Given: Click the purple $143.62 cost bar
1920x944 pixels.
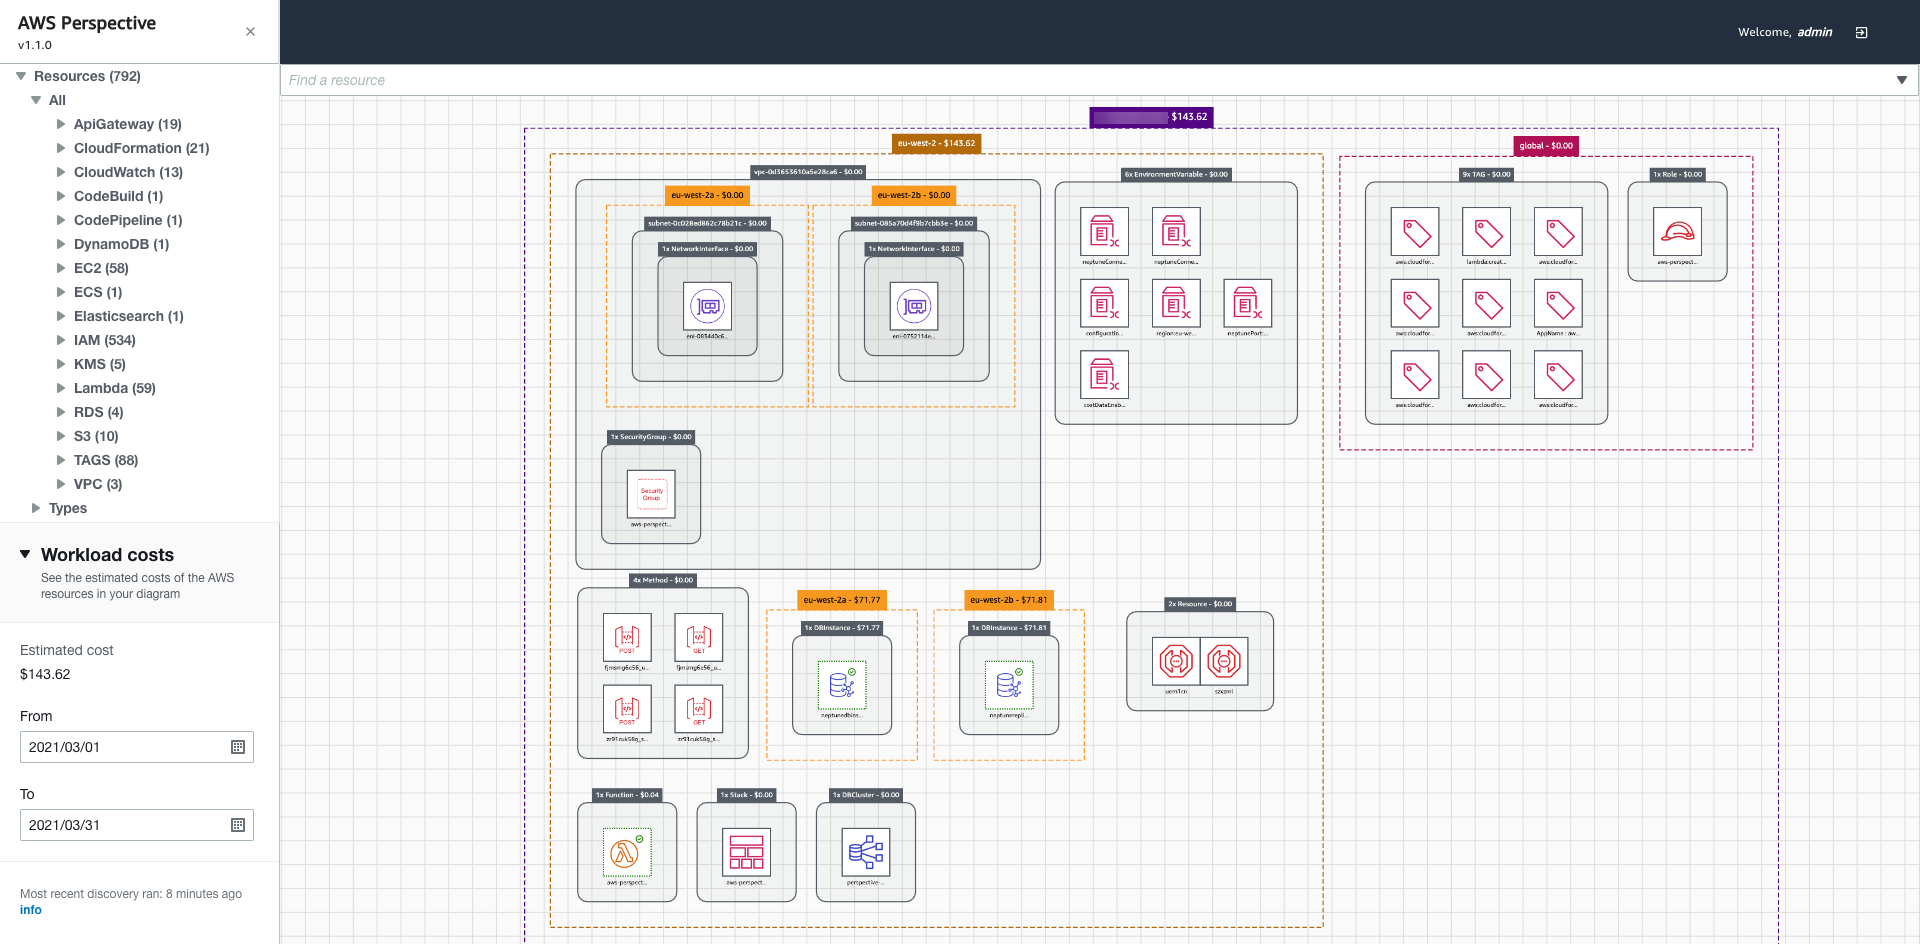Looking at the screenshot, I should [1151, 117].
